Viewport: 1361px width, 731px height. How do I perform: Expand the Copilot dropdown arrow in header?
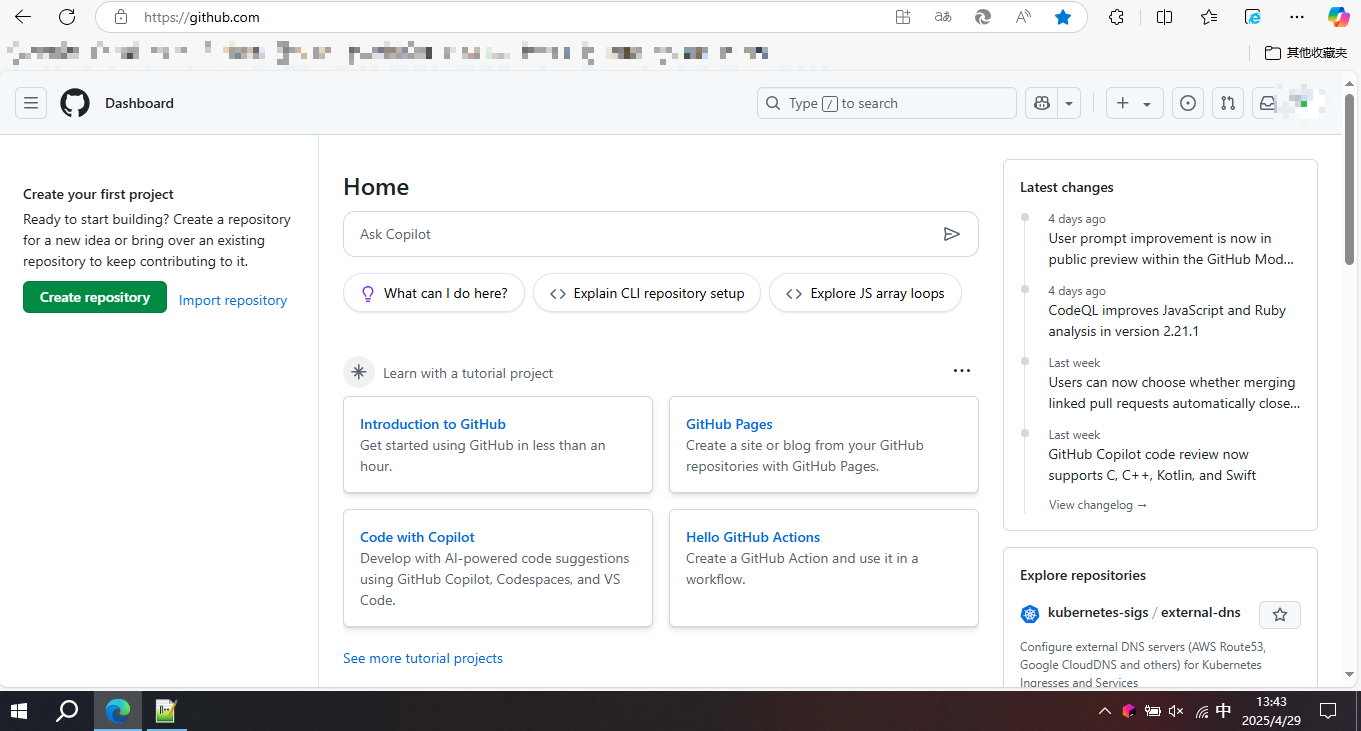click(1070, 103)
